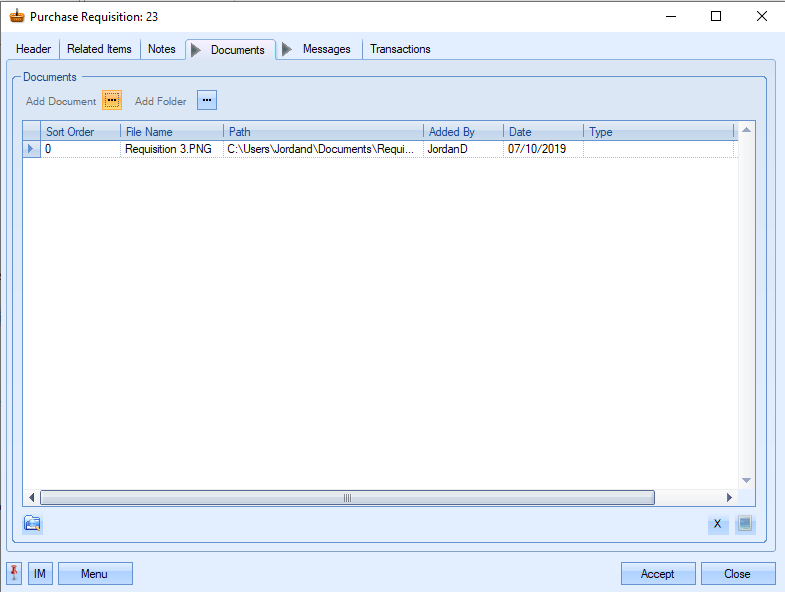This screenshot has height=592, width=785.
Task: Click the vertical scrollbar down arrow
Action: [746, 480]
